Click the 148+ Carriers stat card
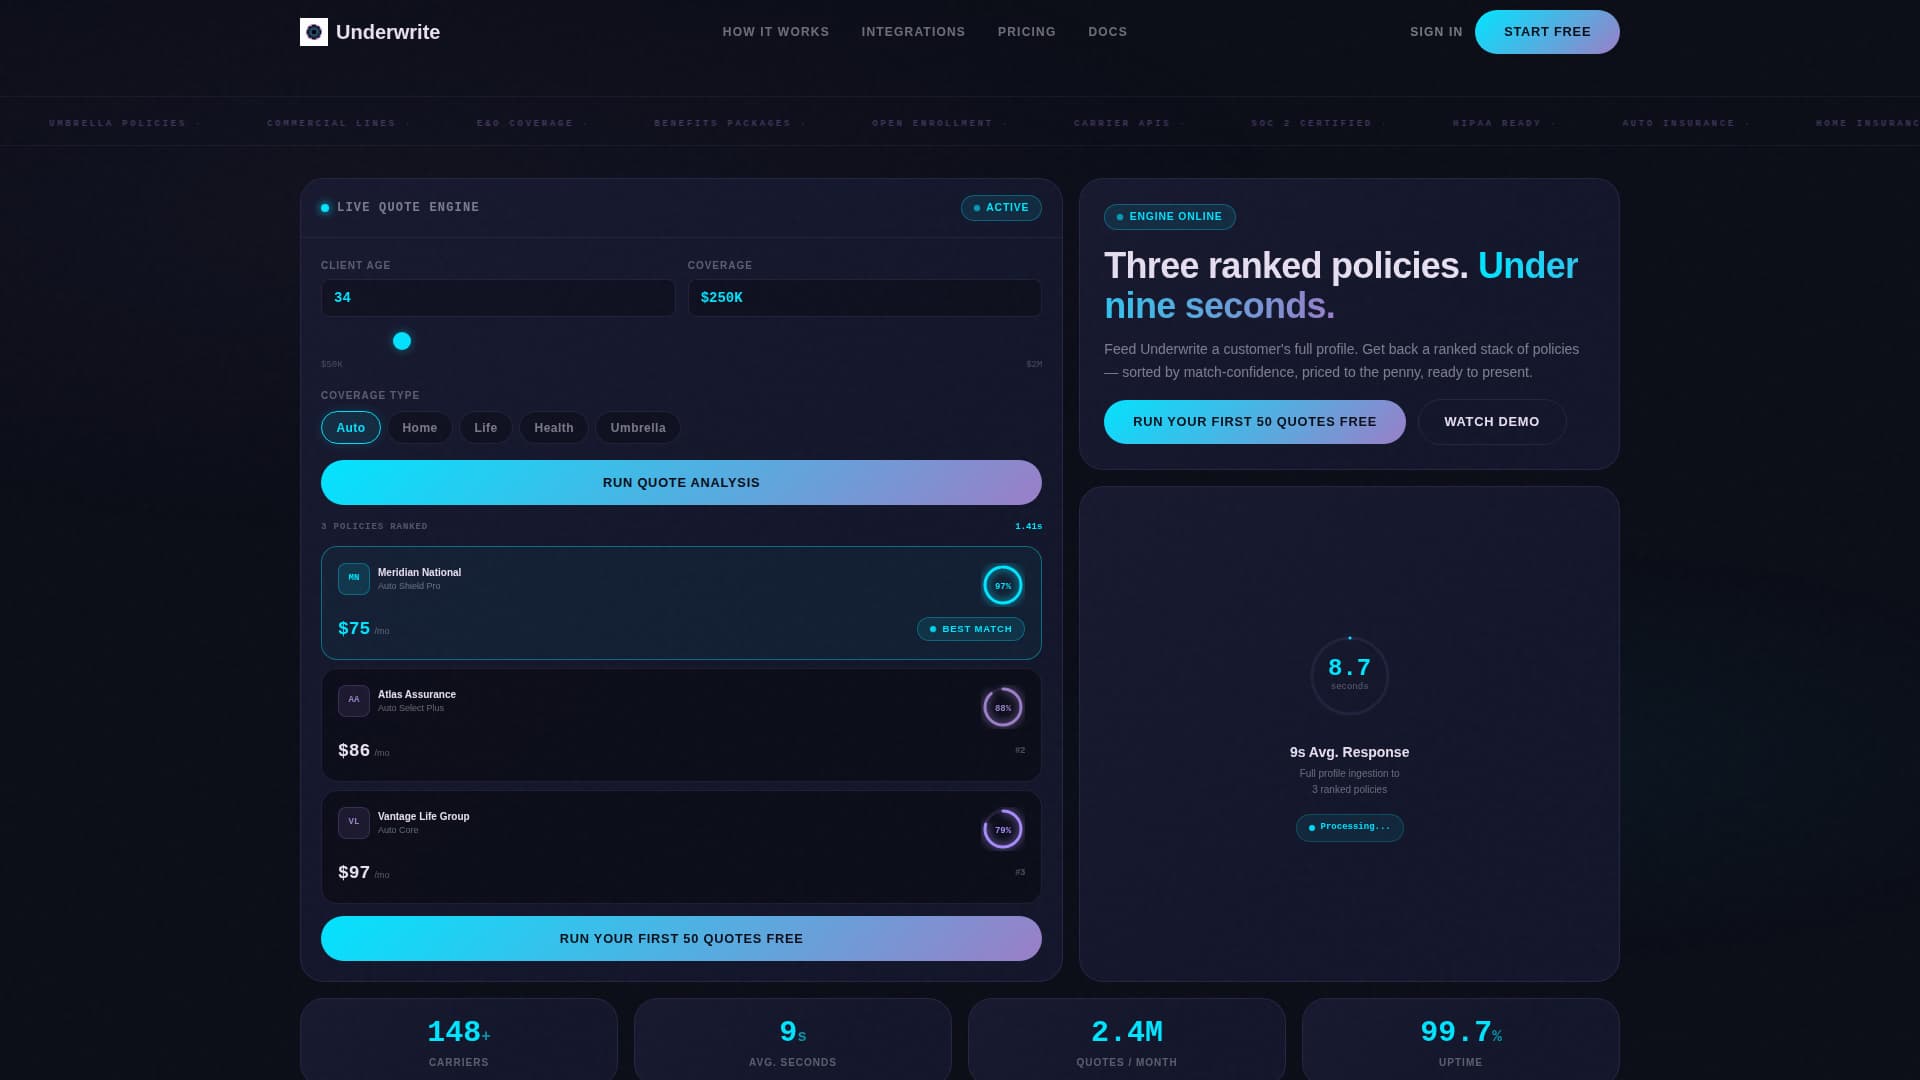Viewport: 1920px width, 1080px height. point(459,1039)
